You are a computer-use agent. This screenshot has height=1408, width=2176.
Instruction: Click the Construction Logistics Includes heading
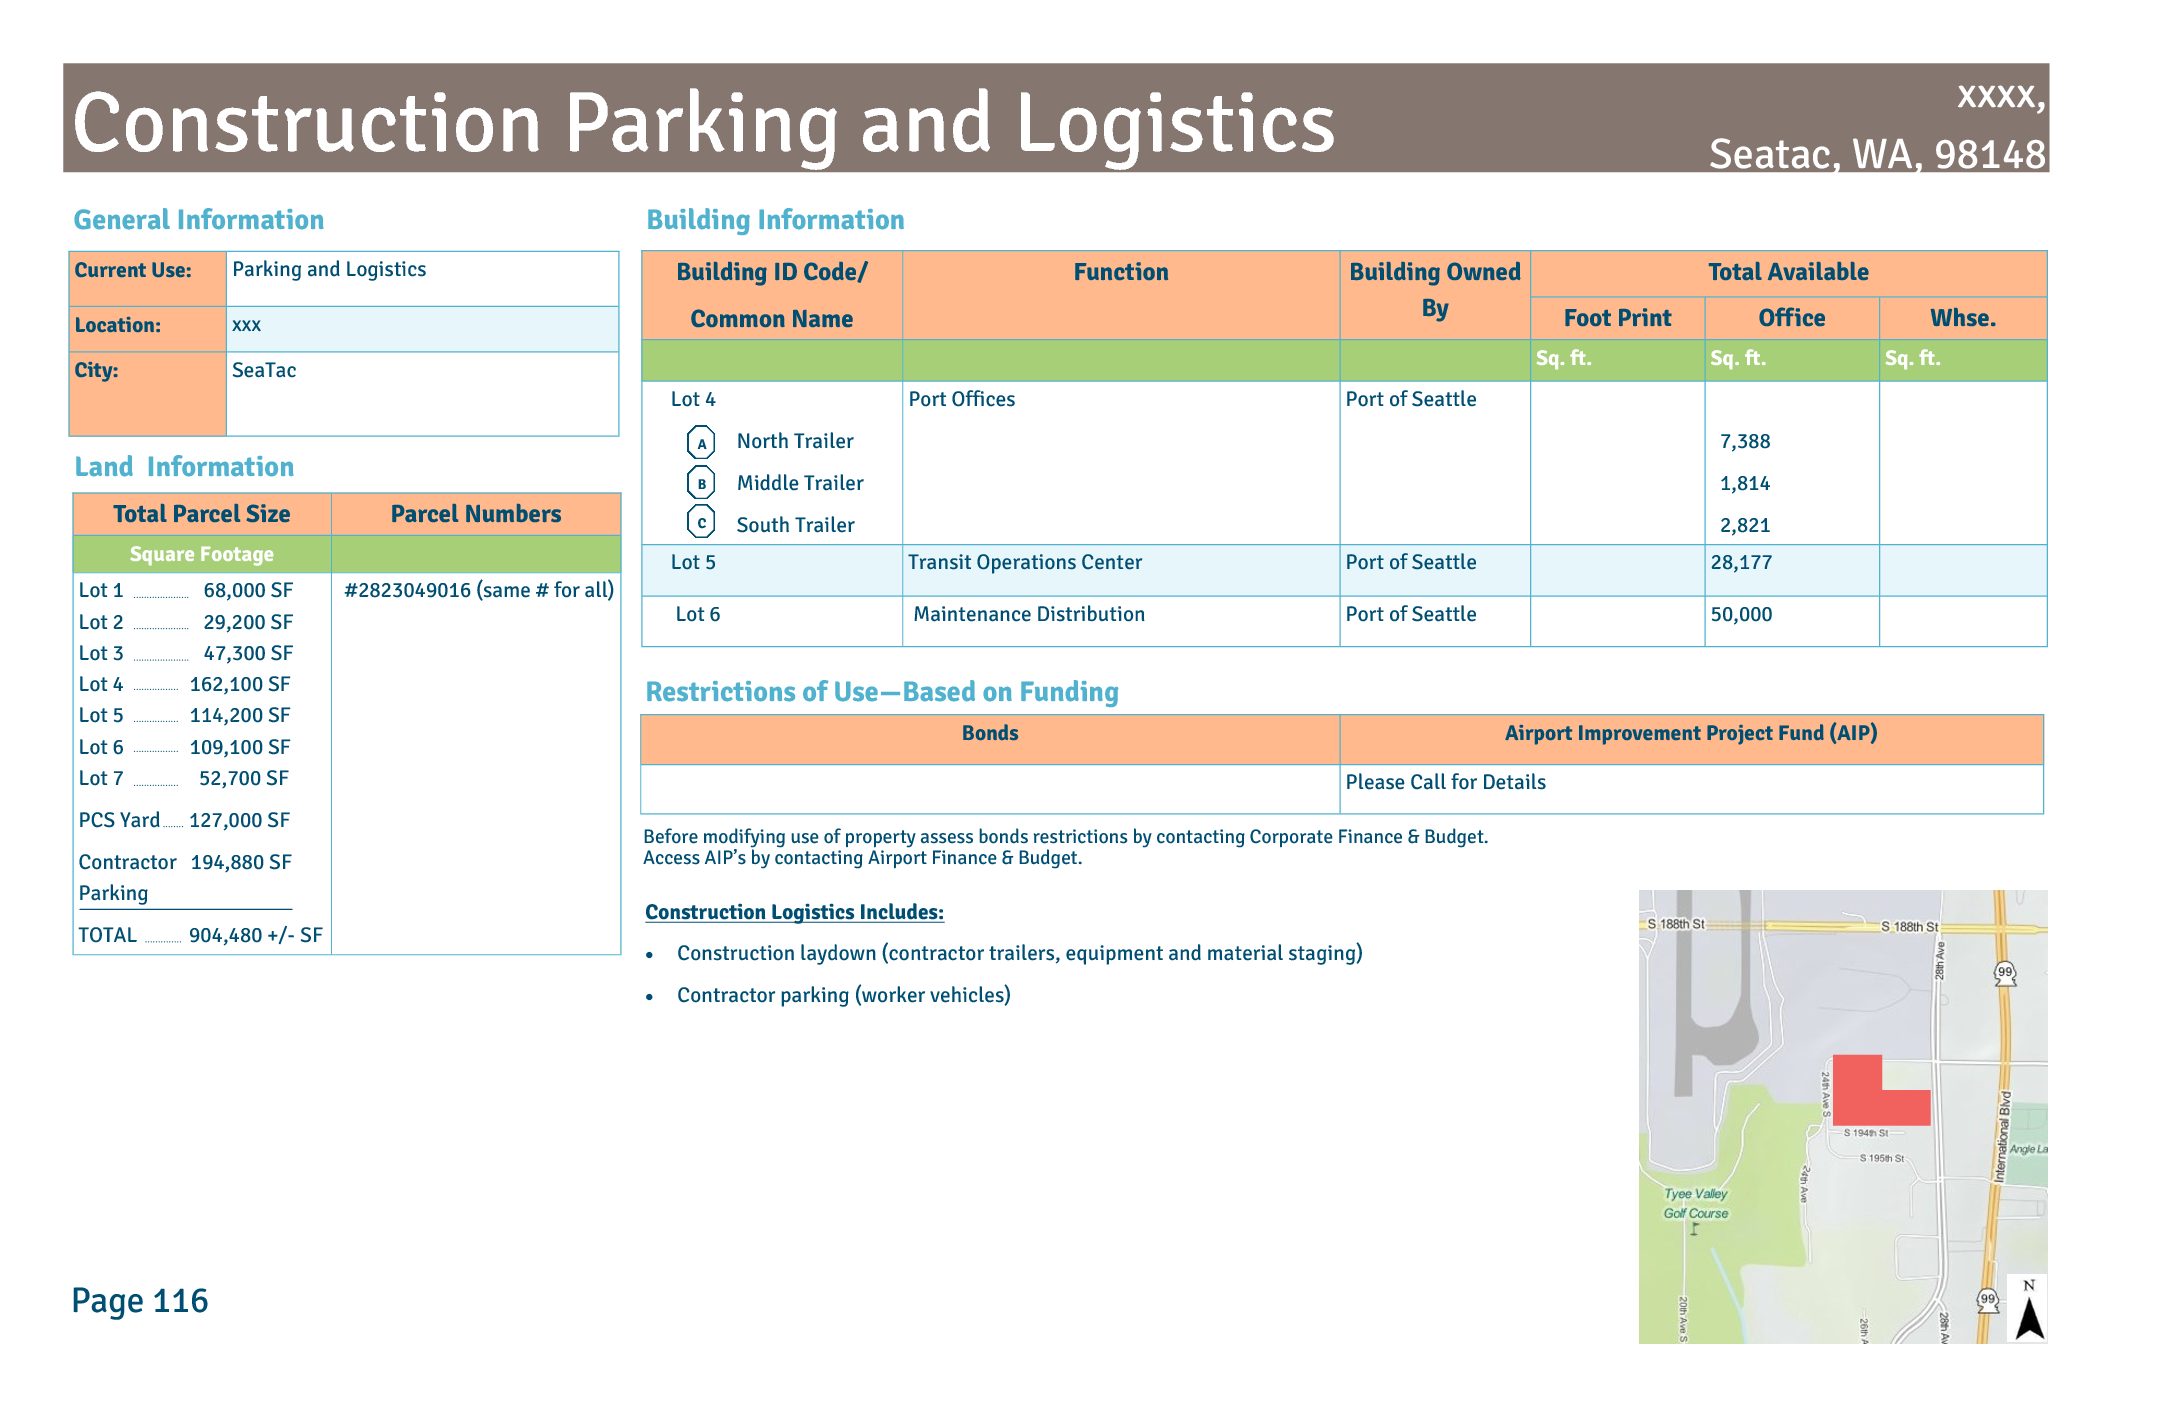tap(794, 912)
